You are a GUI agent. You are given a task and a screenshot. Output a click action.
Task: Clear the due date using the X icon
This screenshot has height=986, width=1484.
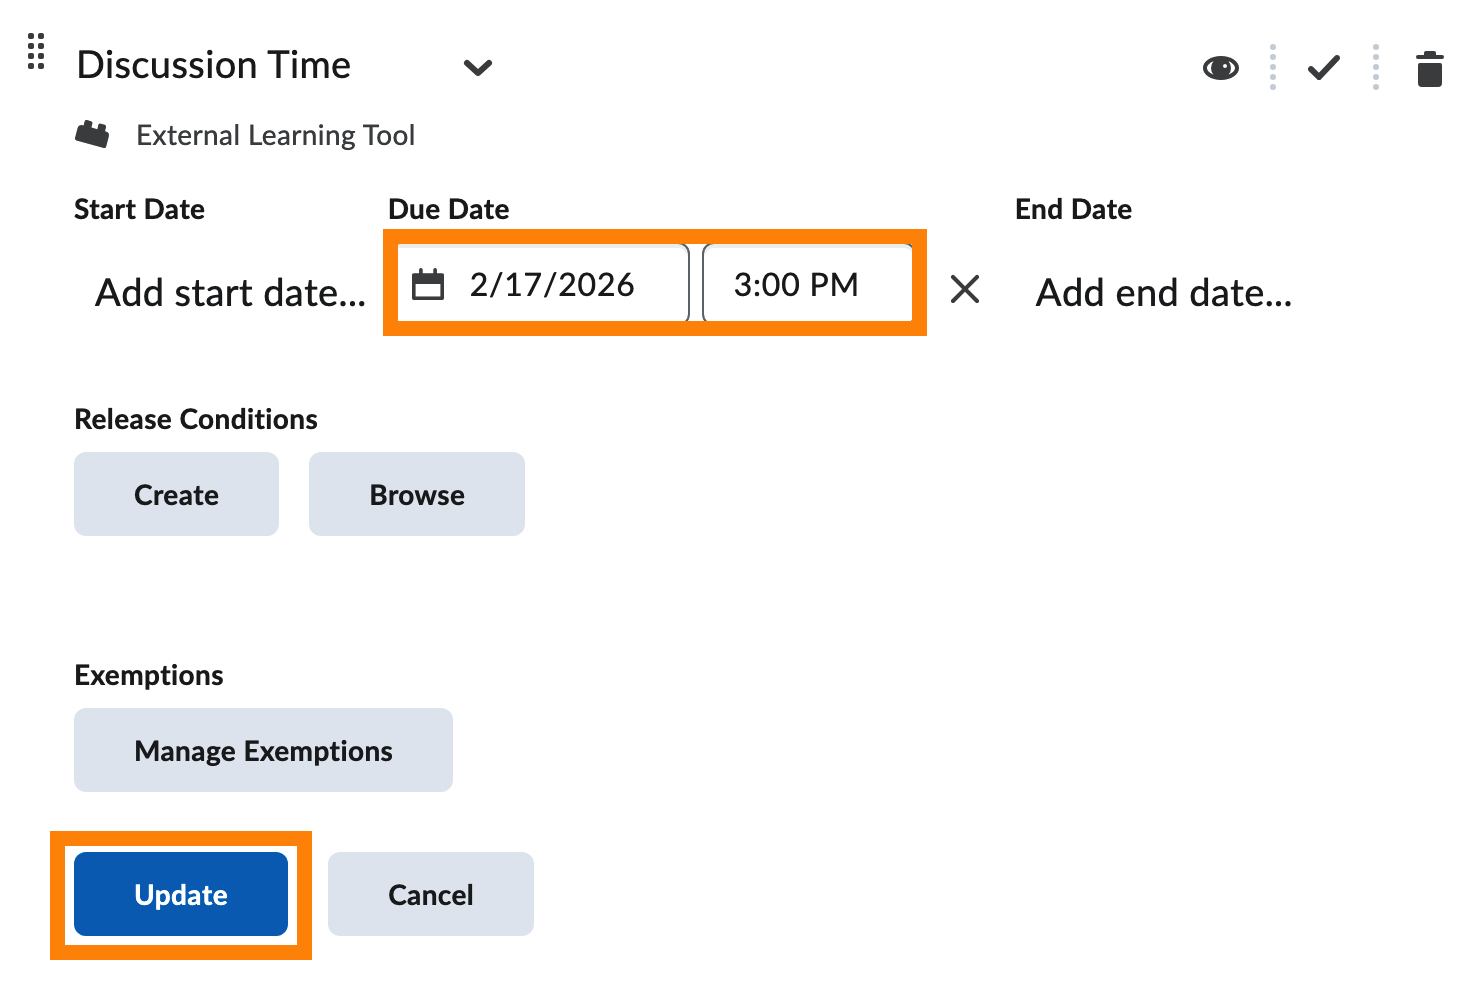click(x=965, y=289)
